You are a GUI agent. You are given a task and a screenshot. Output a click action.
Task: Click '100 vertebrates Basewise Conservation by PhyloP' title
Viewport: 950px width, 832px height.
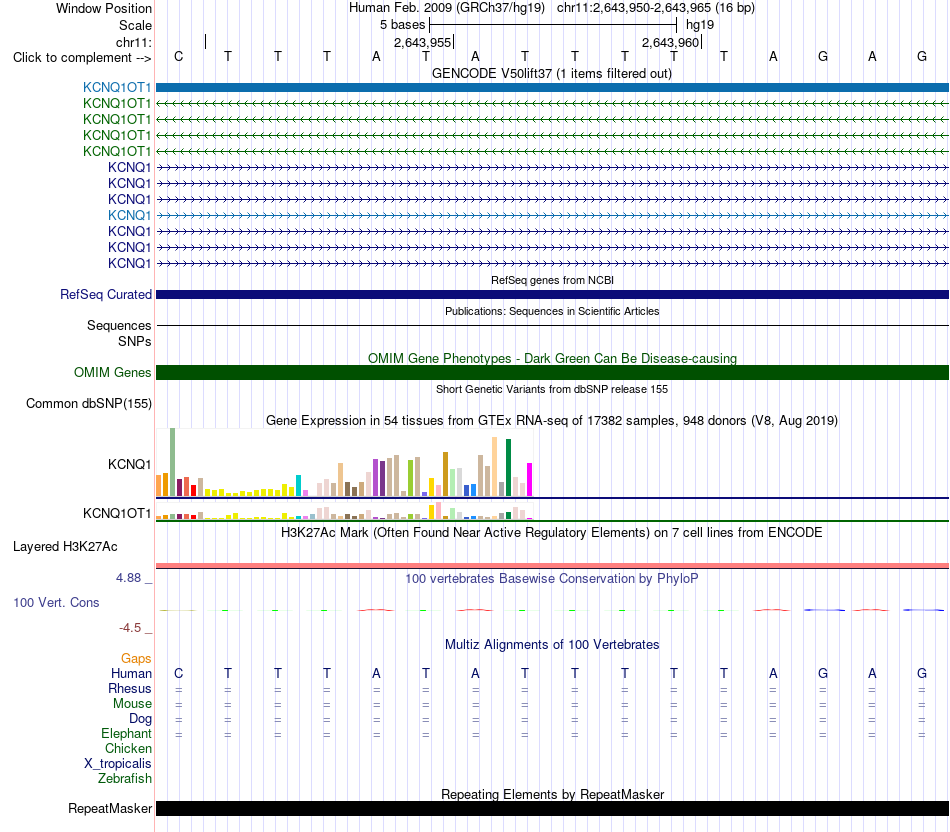(552, 579)
